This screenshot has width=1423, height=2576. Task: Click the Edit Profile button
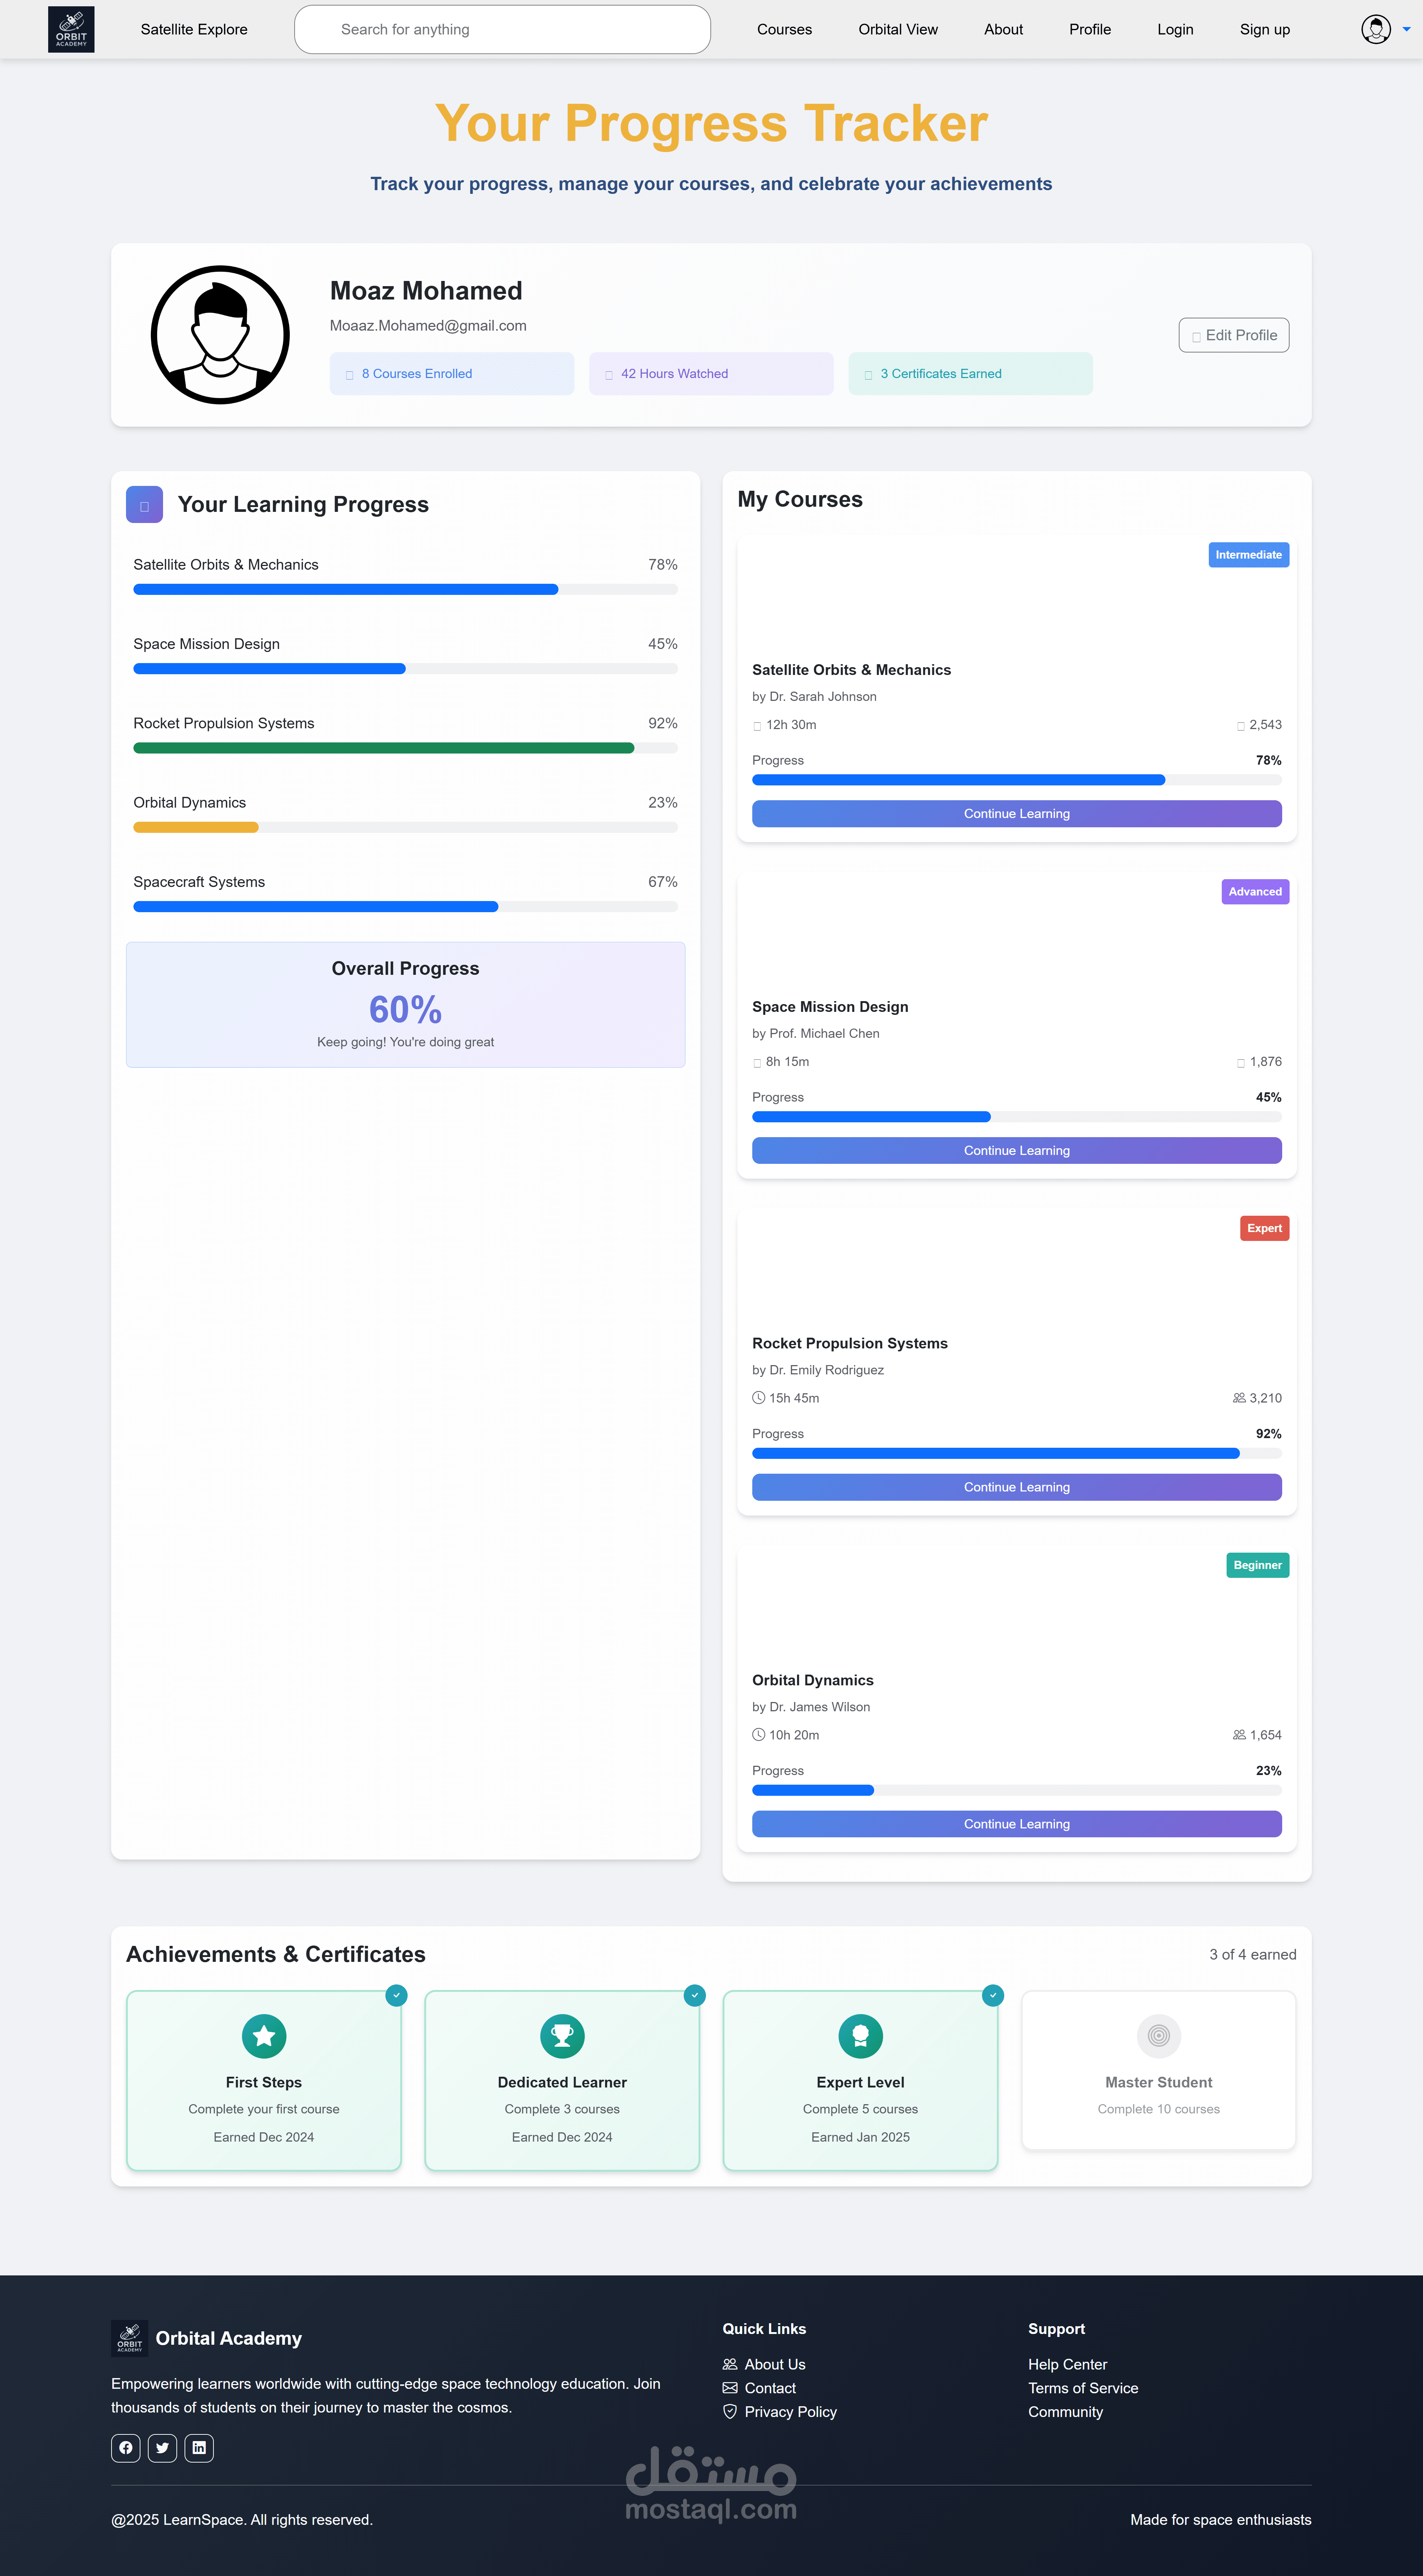click(x=1234, y=335)
